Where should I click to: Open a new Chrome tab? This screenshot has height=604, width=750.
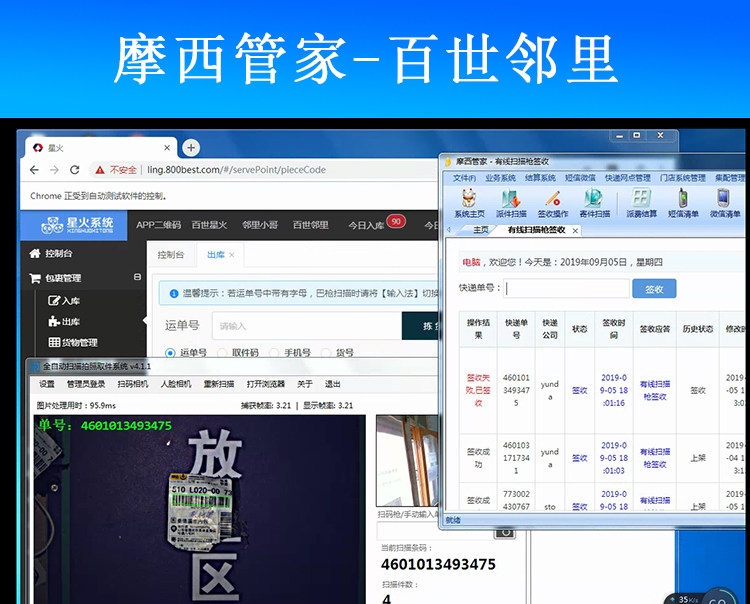coord(191,148)
